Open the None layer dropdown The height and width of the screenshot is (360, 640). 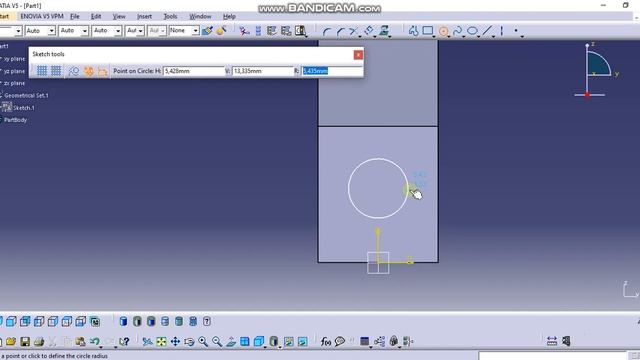point(184,31)
